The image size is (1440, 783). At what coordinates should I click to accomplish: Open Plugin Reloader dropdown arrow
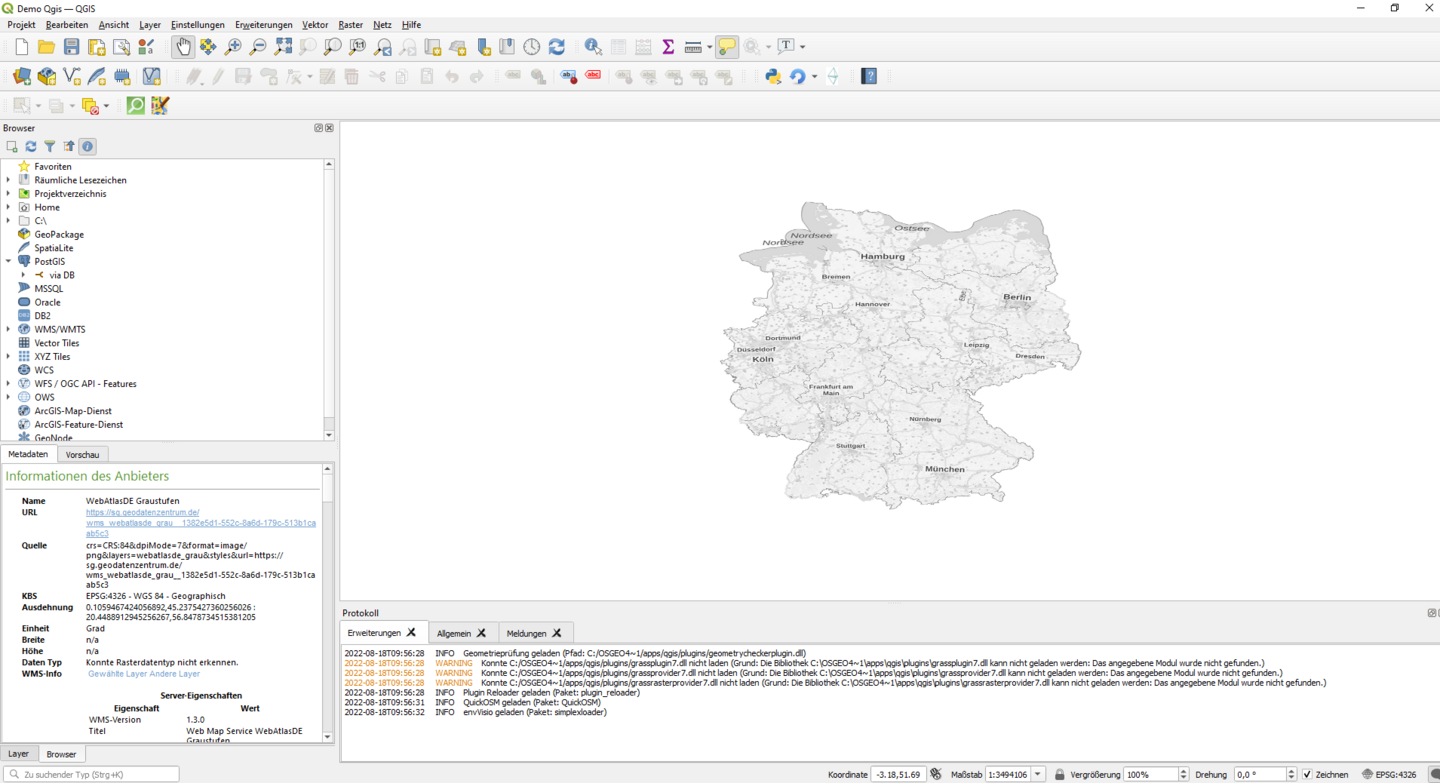[x=814, y=76]
